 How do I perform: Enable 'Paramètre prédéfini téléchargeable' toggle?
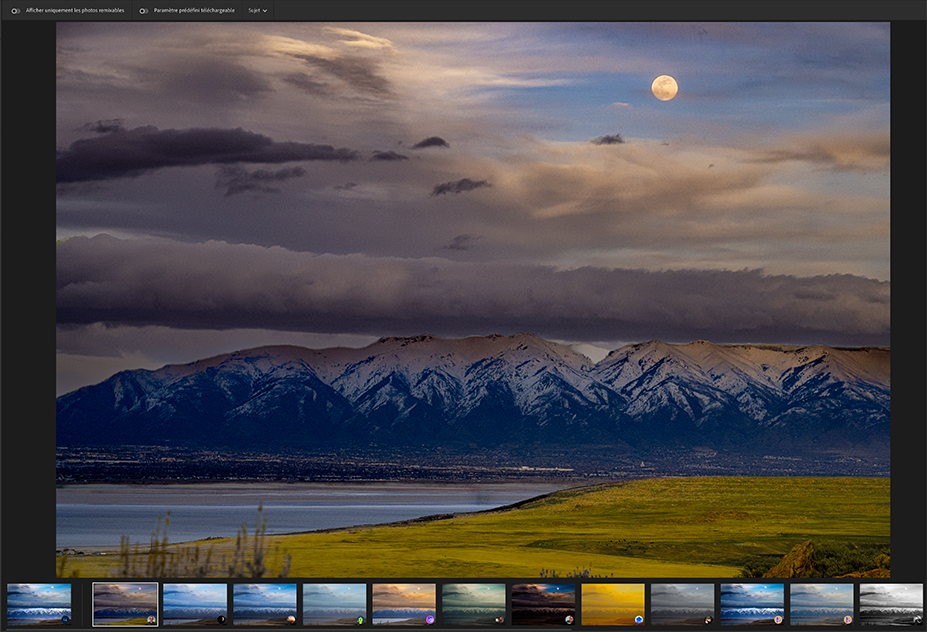pos(144,10)
